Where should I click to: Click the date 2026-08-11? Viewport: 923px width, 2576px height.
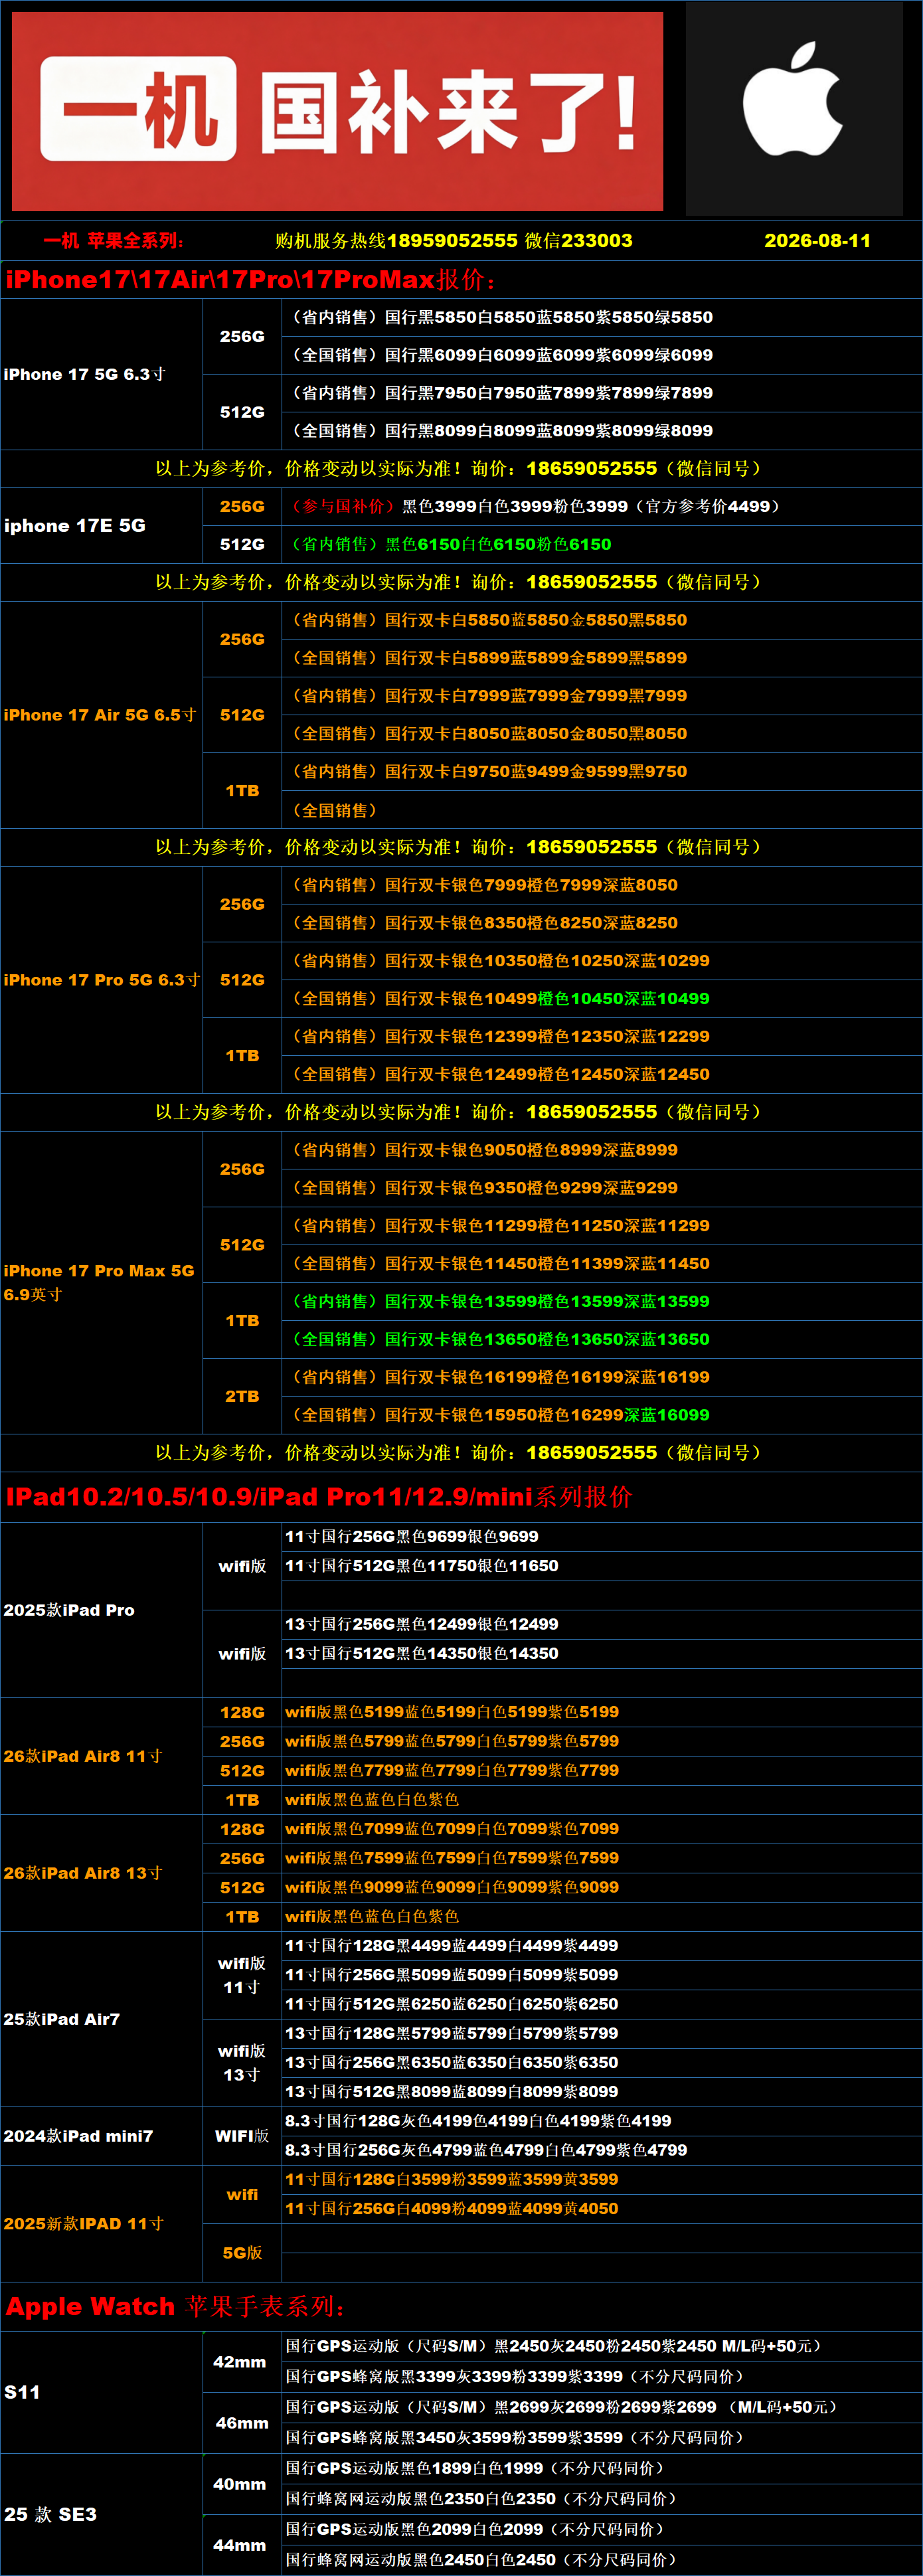[817, 241]
